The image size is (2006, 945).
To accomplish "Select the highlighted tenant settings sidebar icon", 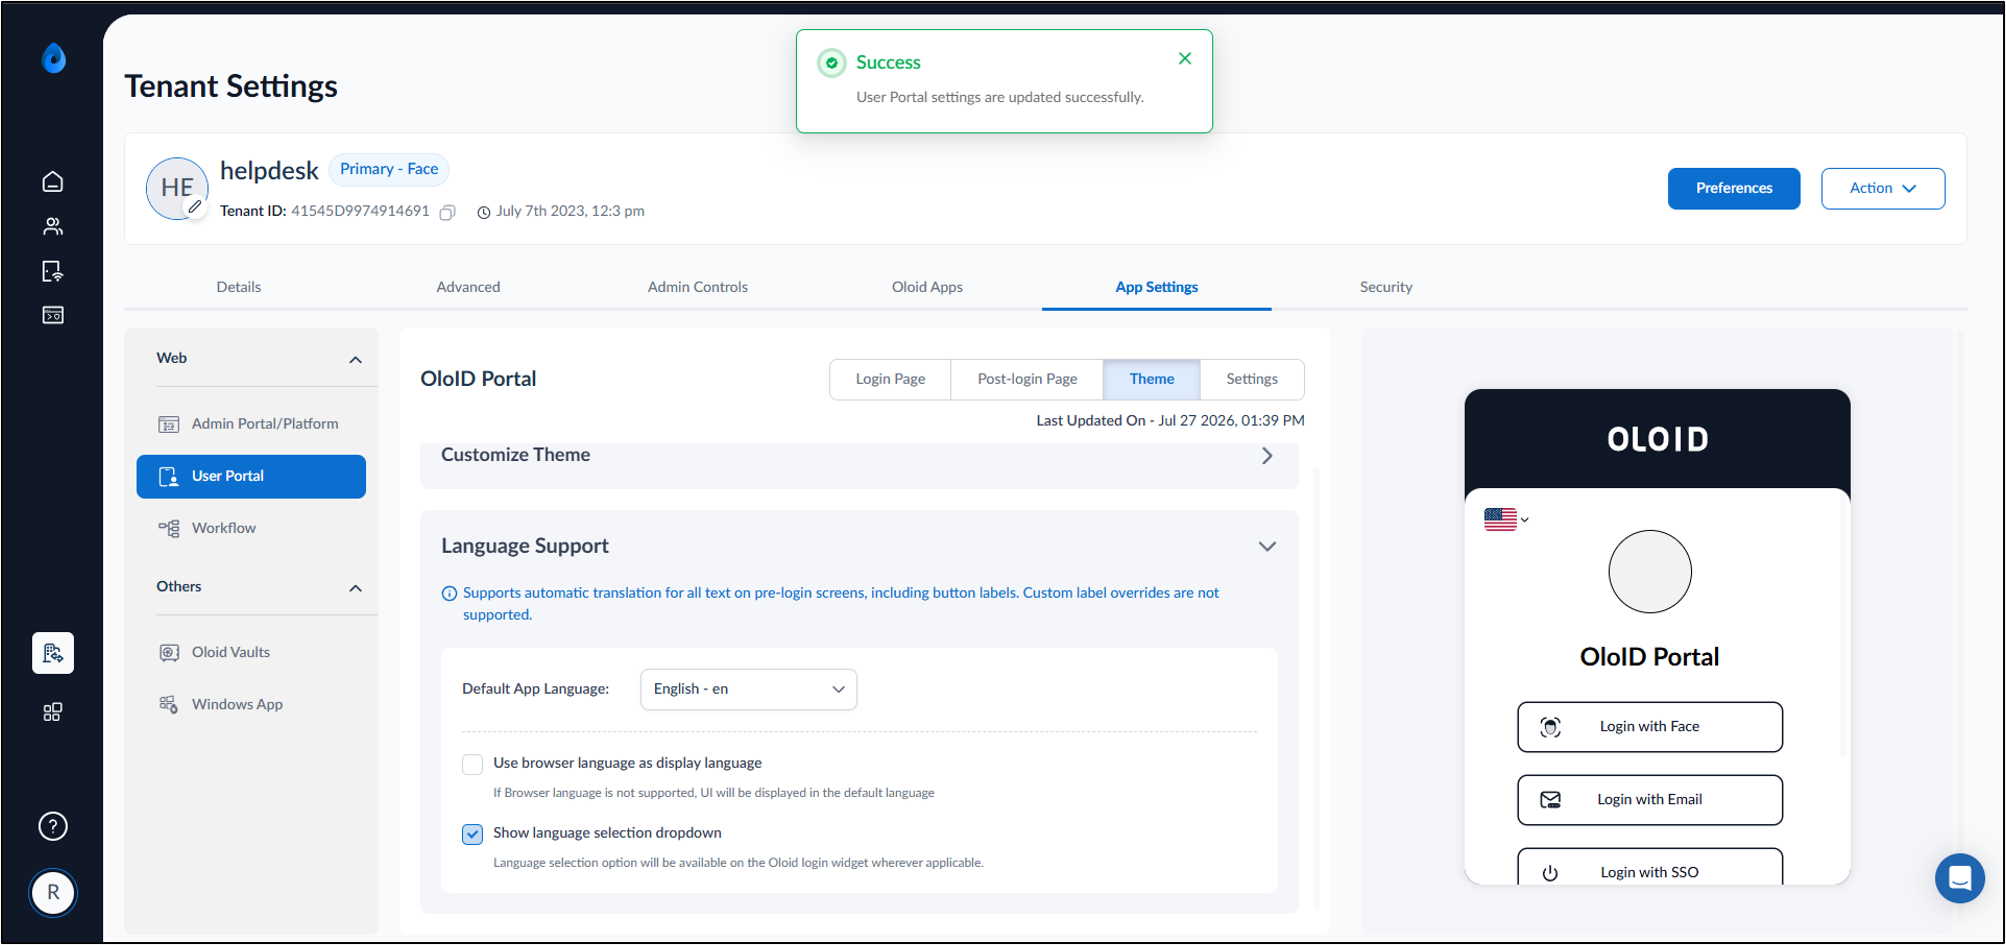I will click(53, 653).
